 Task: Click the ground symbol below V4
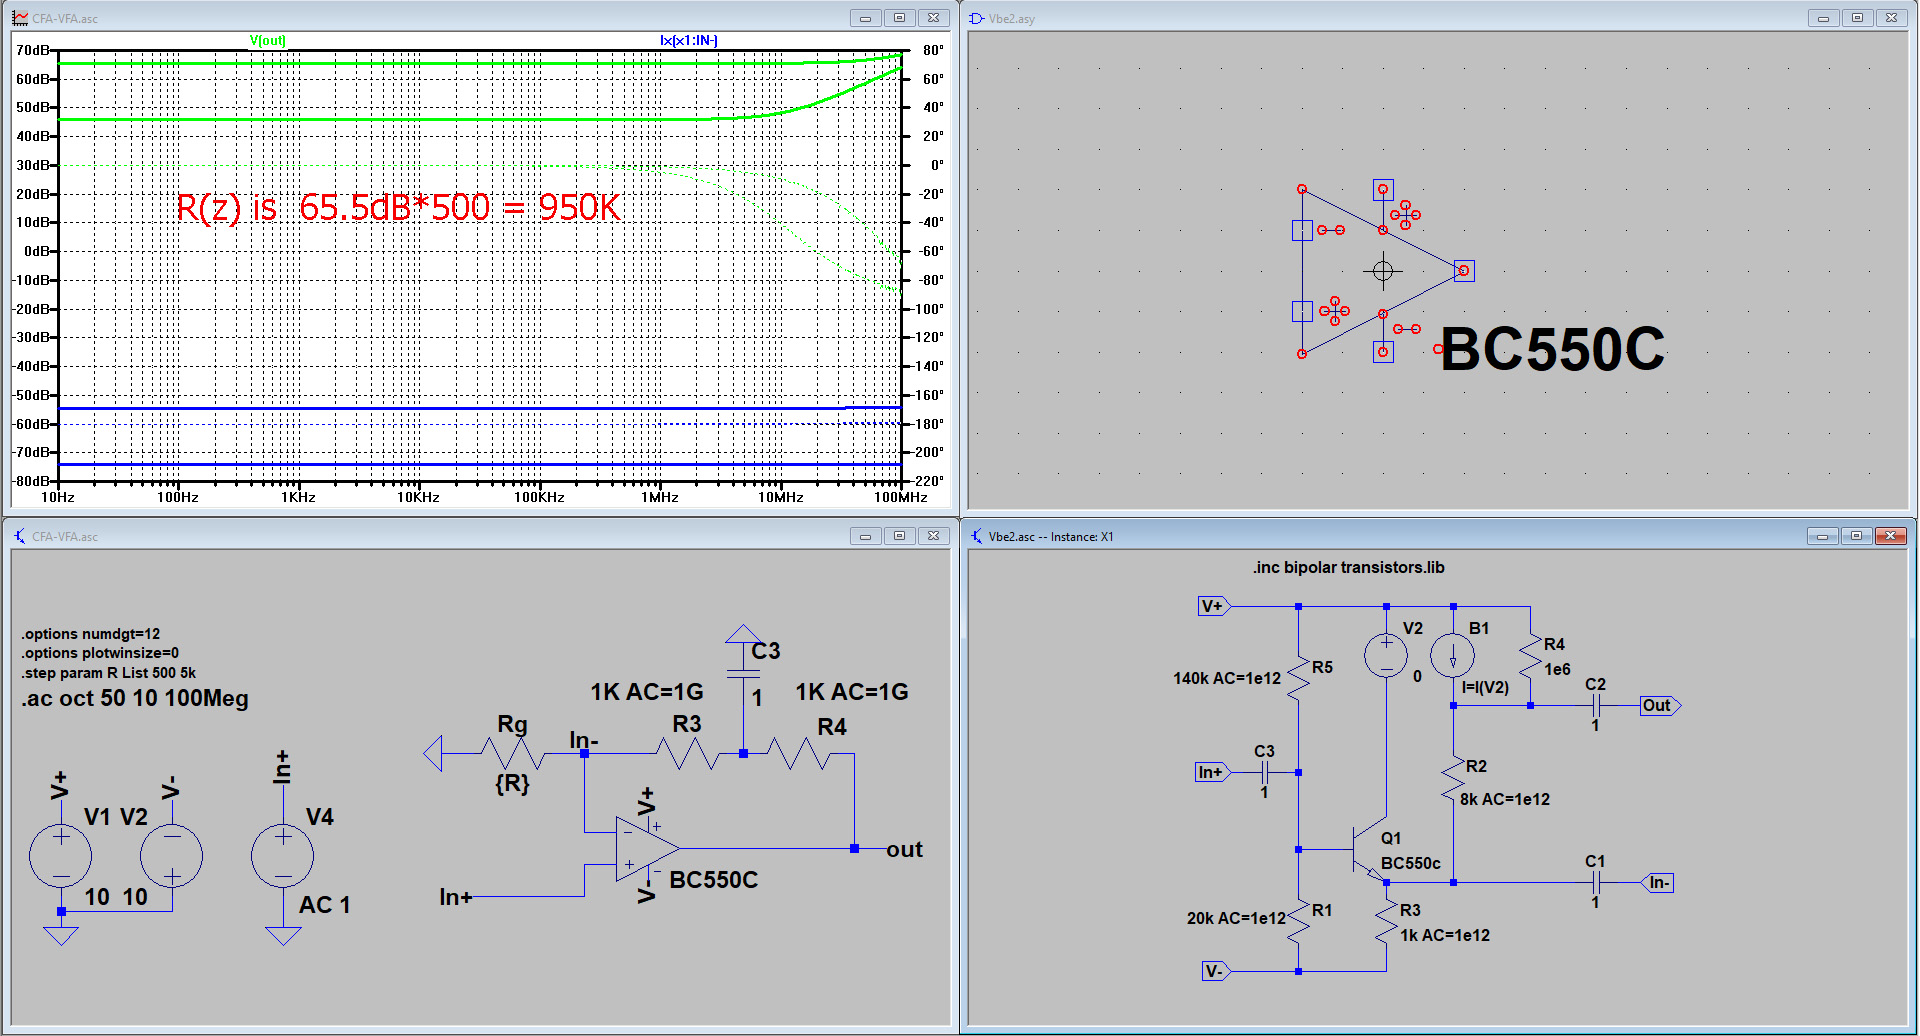point(283,936)
